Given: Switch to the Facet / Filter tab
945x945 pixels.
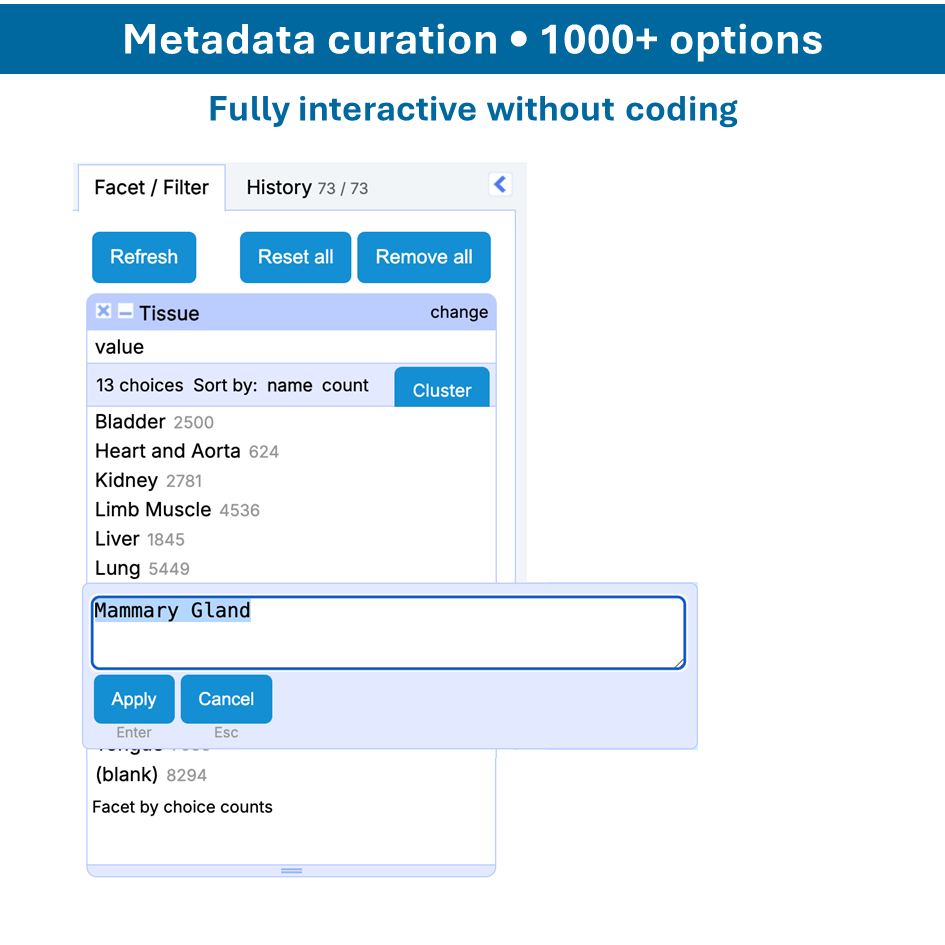Looking at the screenshot, I should tap(151, 188).
